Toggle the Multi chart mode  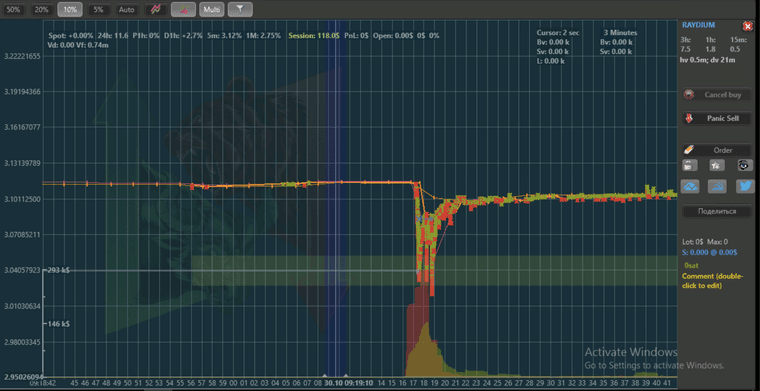(211, 9)
